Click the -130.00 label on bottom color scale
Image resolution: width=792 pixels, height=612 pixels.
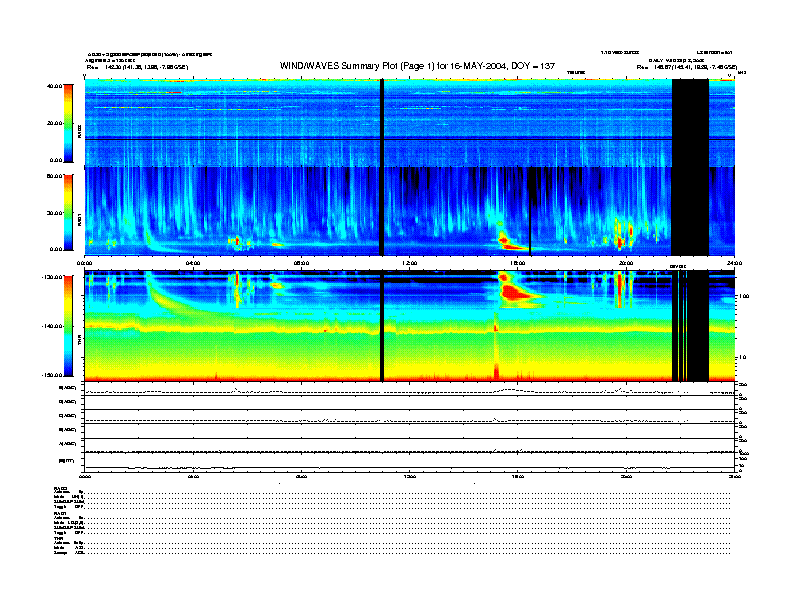click(x=50, y=276)
